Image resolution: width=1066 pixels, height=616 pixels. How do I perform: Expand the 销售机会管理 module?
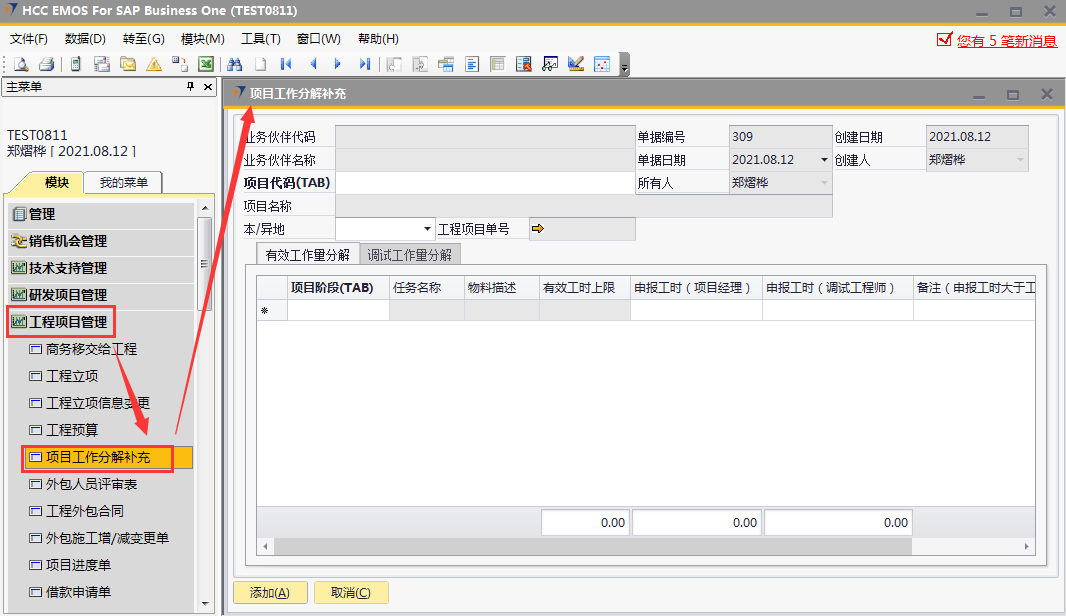coord(68,241)
